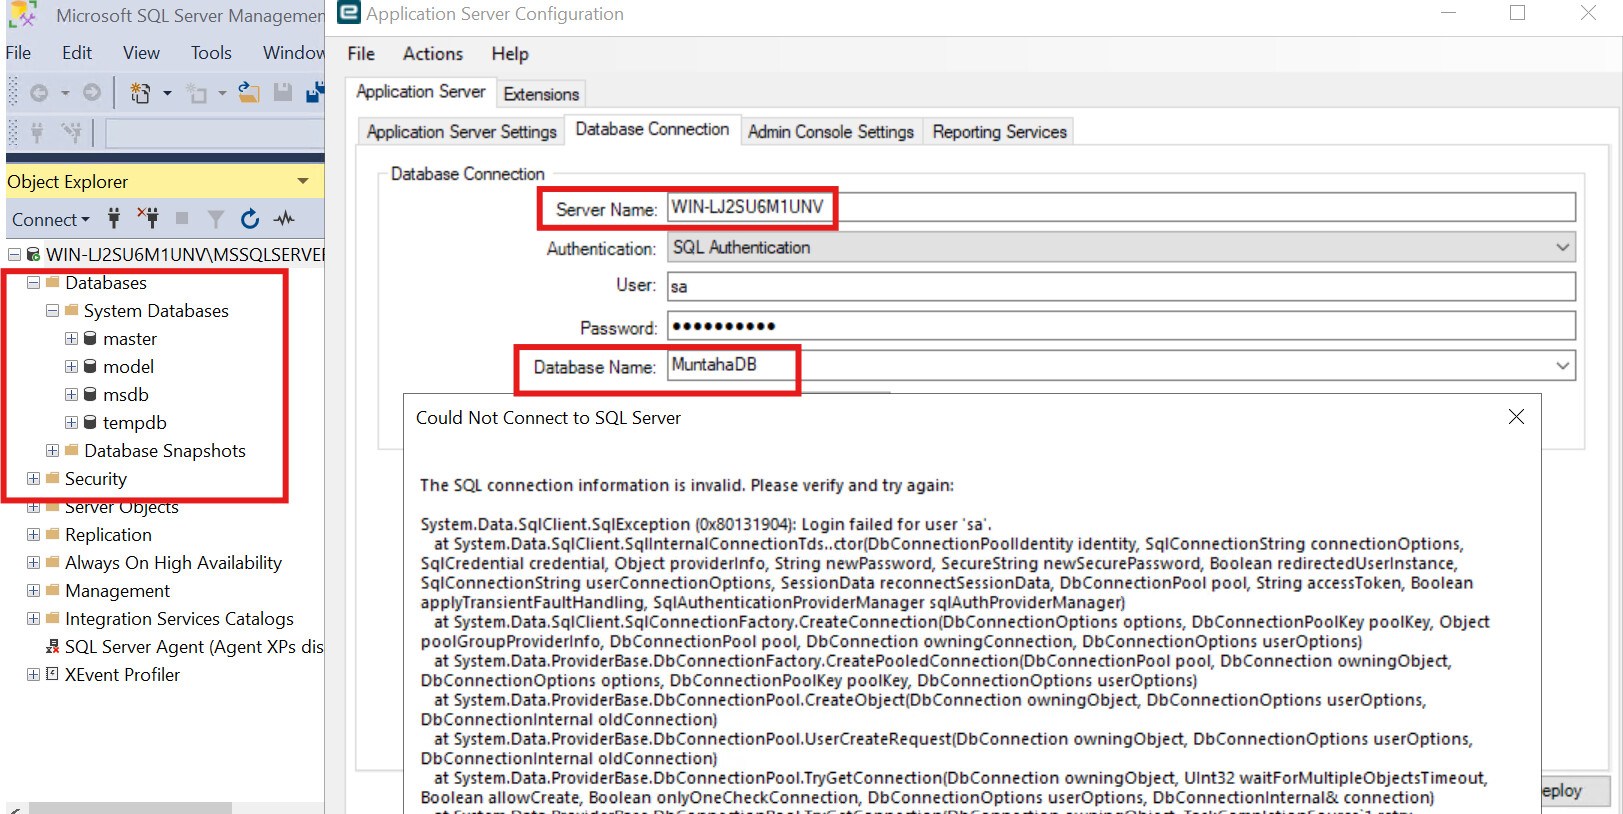The width and height of the screenshot is (1623, 814).
Task: Open the Edit menu in SSMS
Action: [77, 53]
